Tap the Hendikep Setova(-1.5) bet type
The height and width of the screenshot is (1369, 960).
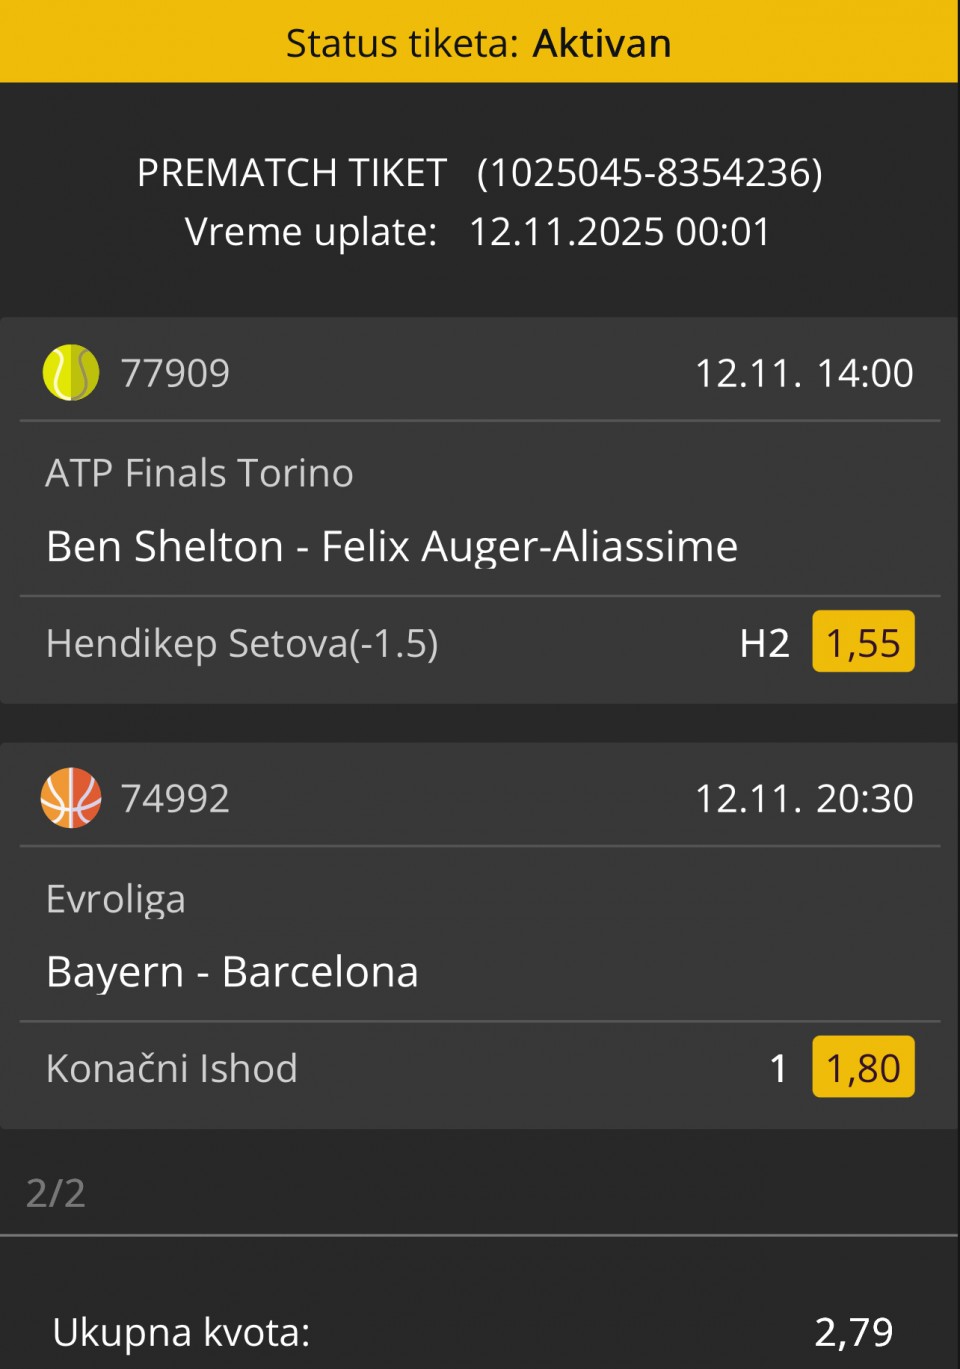click(242, 643)
